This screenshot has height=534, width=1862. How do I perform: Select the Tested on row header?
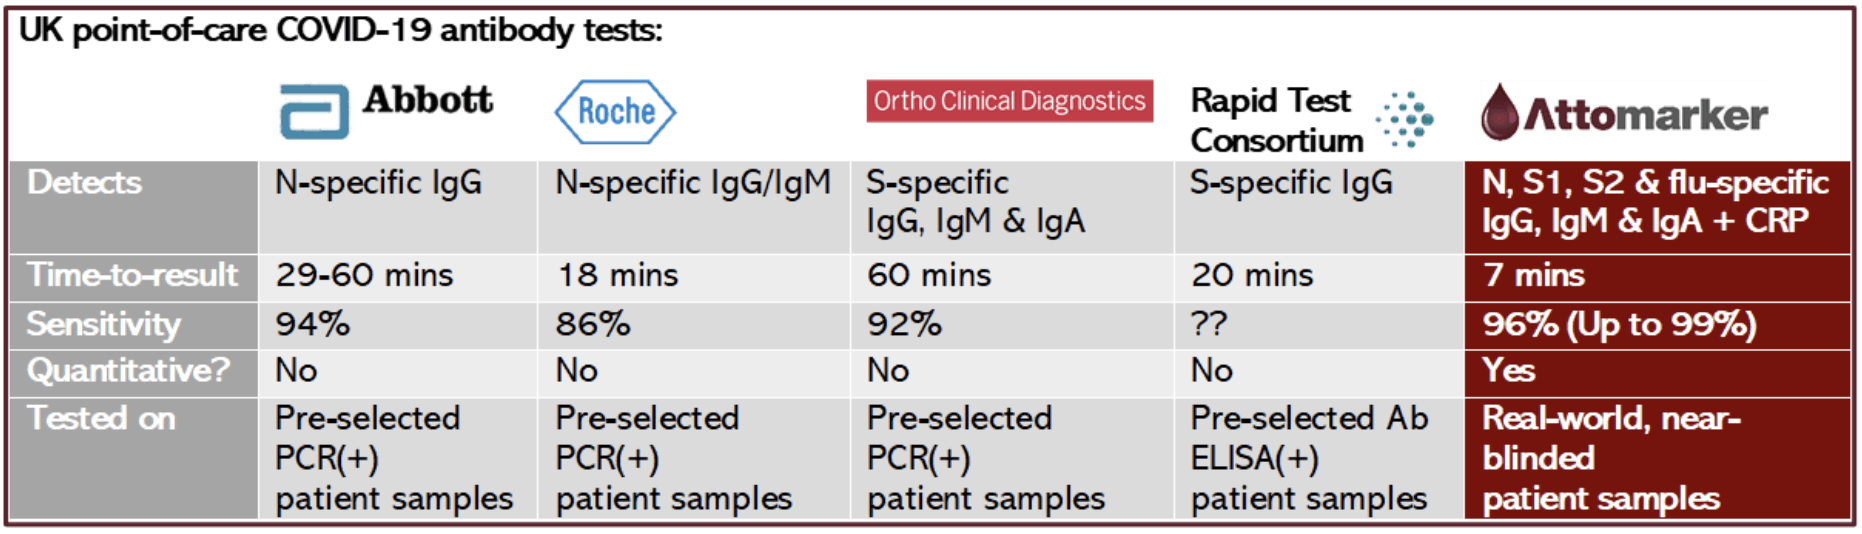coord(134,458)
